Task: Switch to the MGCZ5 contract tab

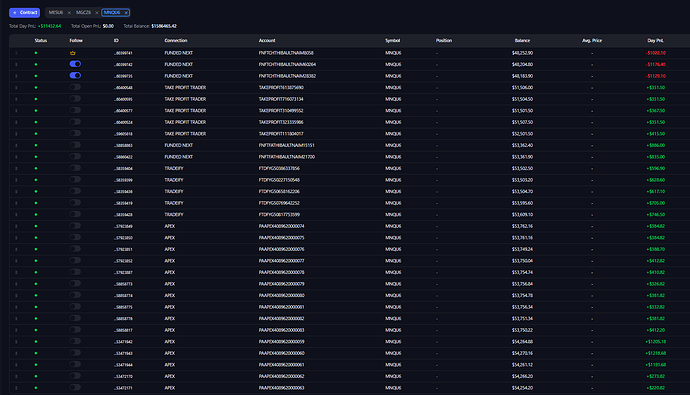Action: pos(84,13)
